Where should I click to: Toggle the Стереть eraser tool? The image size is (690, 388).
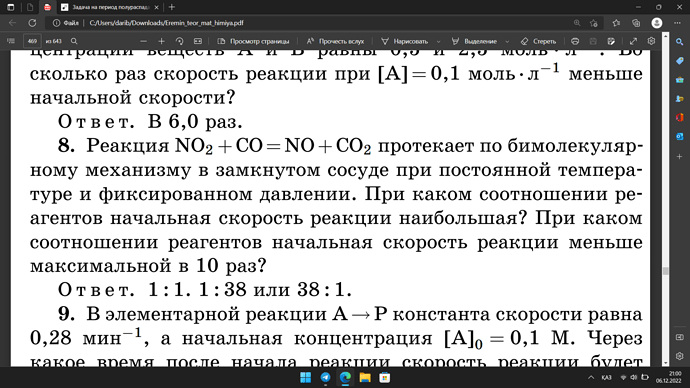point(538,41)
